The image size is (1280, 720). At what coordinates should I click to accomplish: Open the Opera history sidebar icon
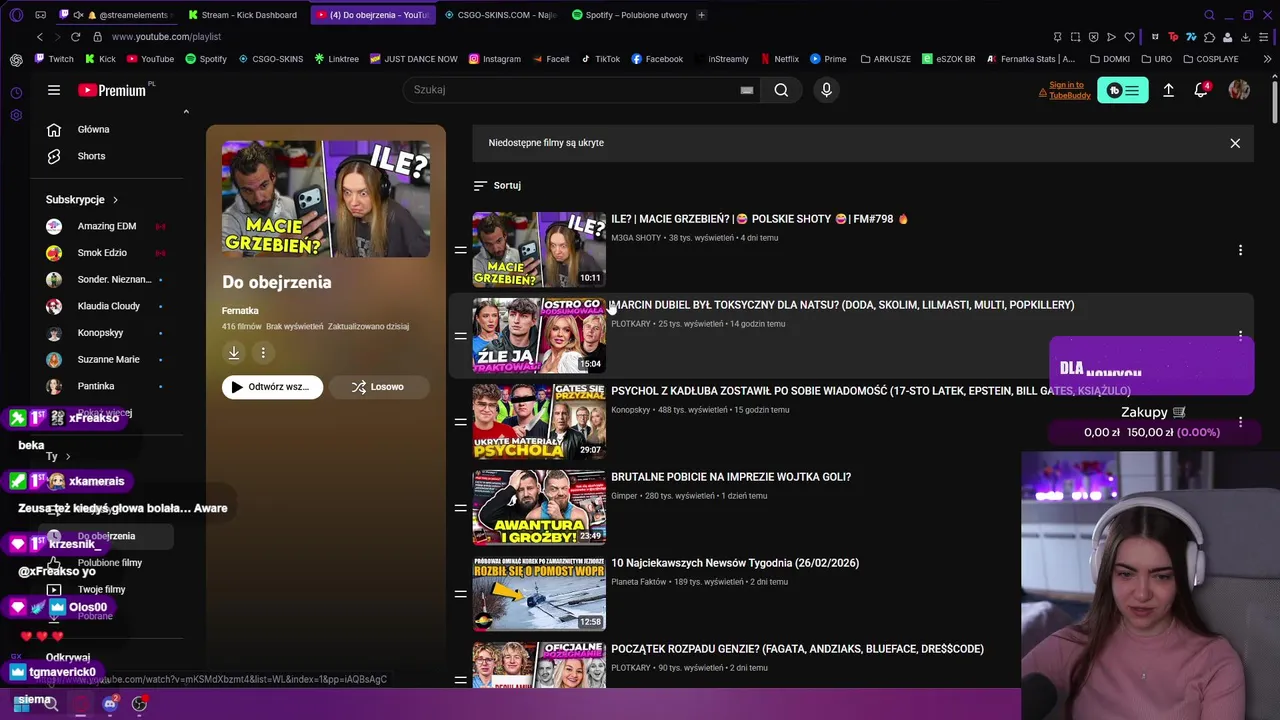[x=16, y=93]
